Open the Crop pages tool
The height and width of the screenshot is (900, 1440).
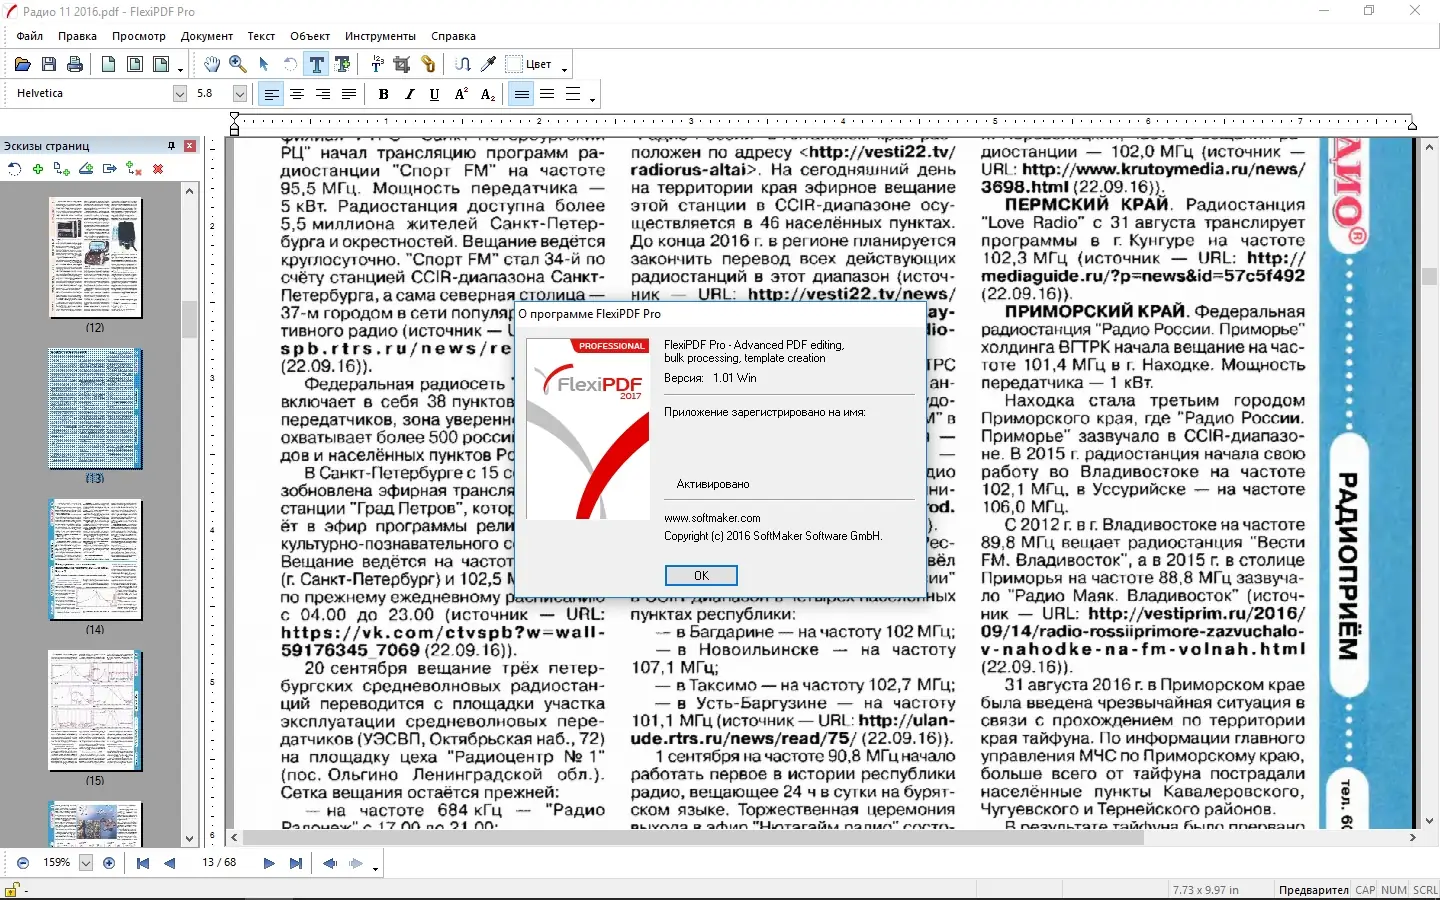point(400,64)
